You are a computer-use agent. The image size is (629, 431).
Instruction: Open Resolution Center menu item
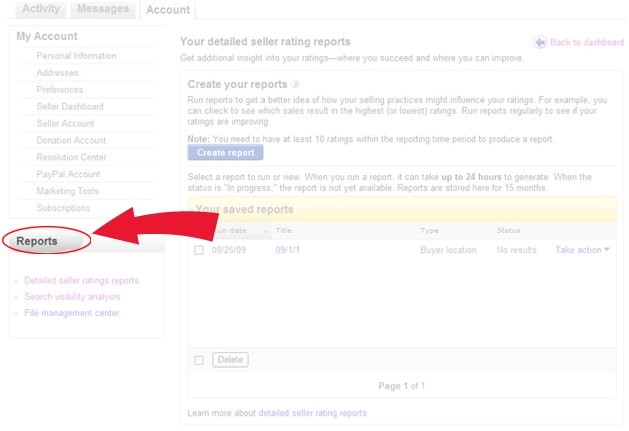[x=71, y=157]
